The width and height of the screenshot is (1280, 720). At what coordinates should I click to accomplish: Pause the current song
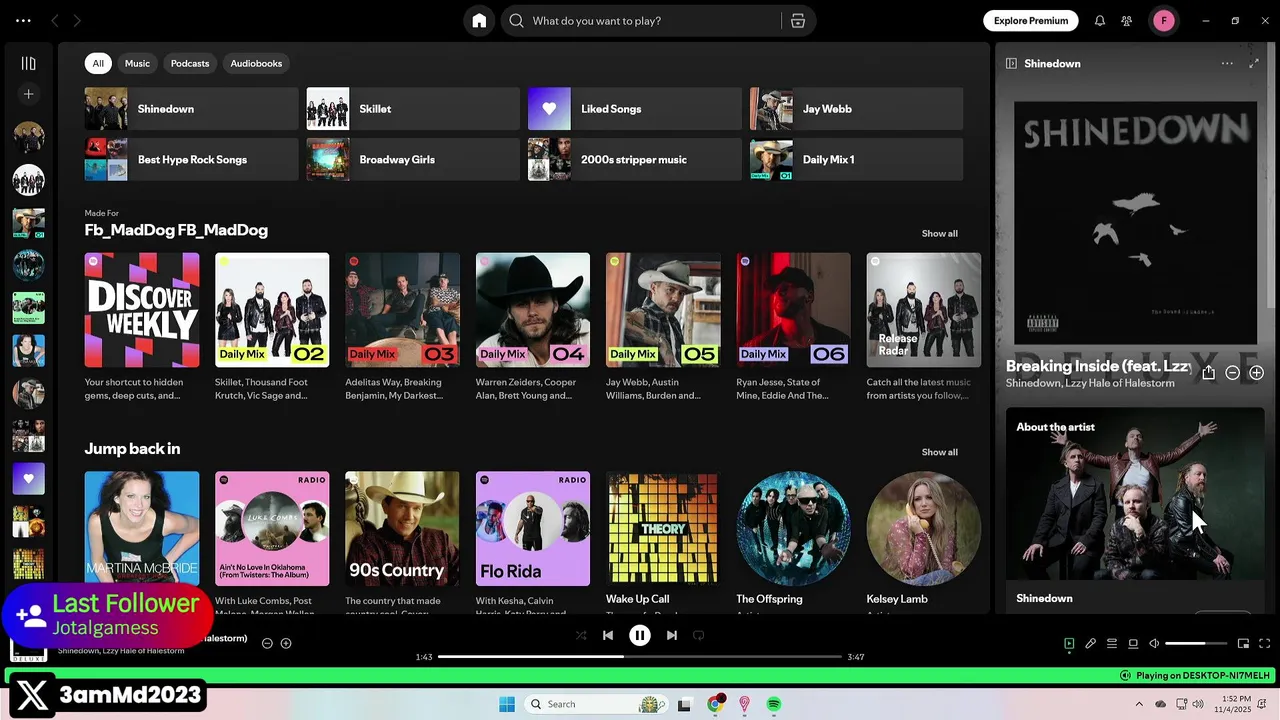tap(640, 635)
